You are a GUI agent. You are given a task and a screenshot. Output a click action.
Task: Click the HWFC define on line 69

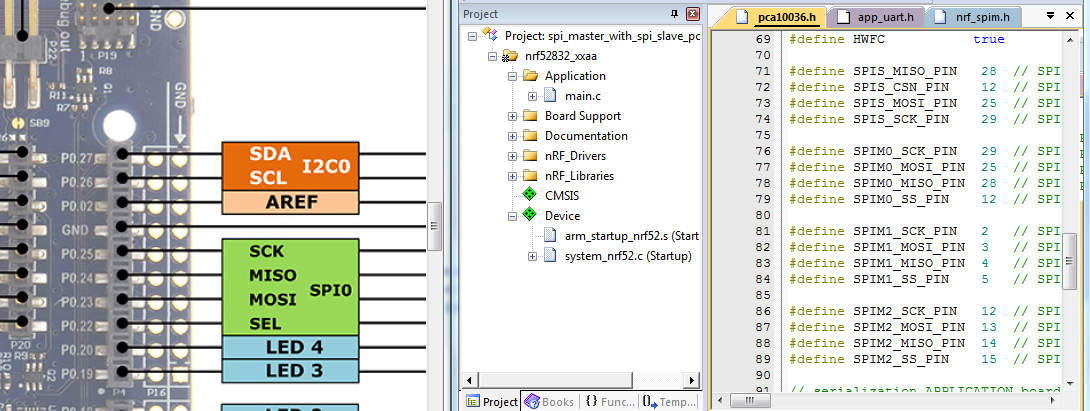click(869, 40)
